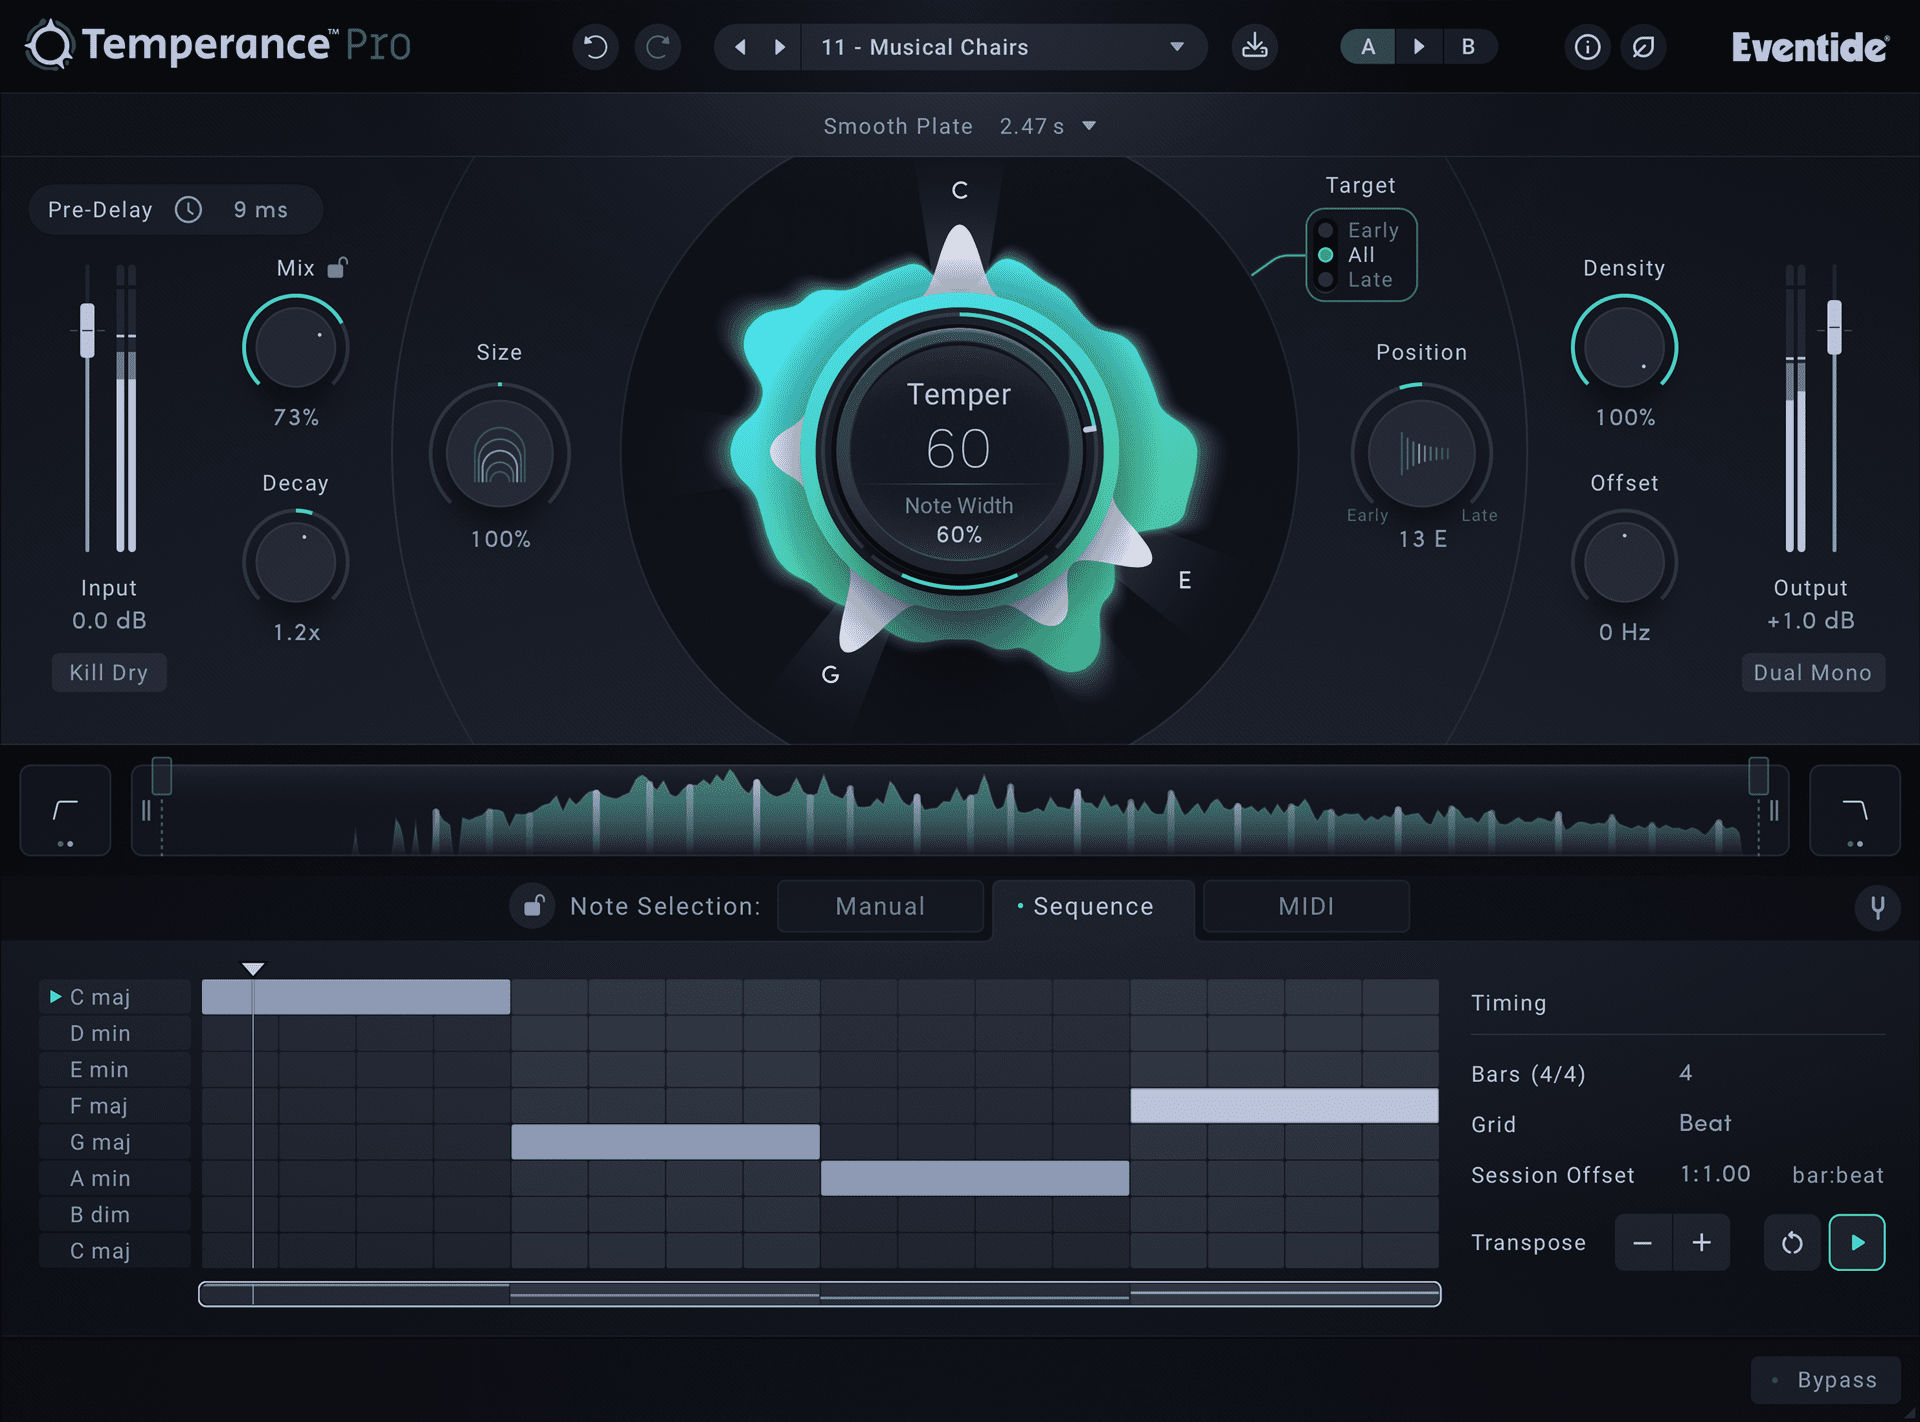Save preset with download icon
Viewport: 1920px width, 1422px height.
pyautogui.click(x=1255, y=47)
